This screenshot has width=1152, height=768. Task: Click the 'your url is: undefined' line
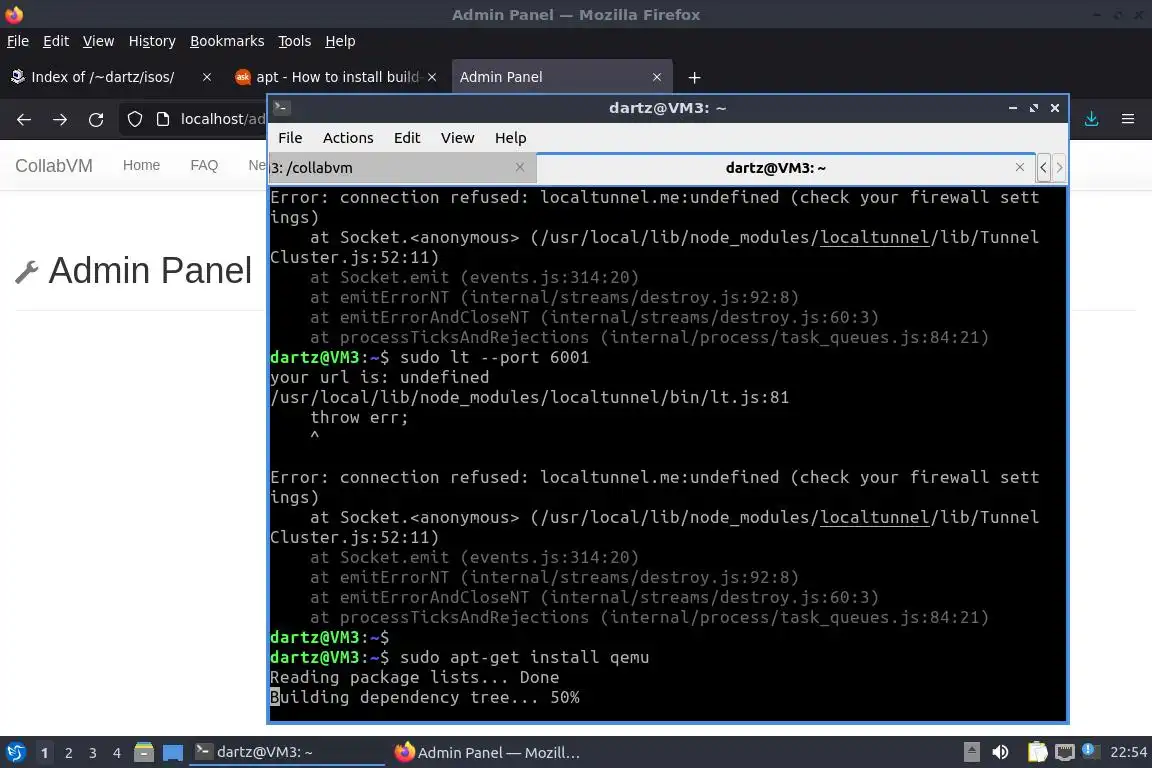379,377
